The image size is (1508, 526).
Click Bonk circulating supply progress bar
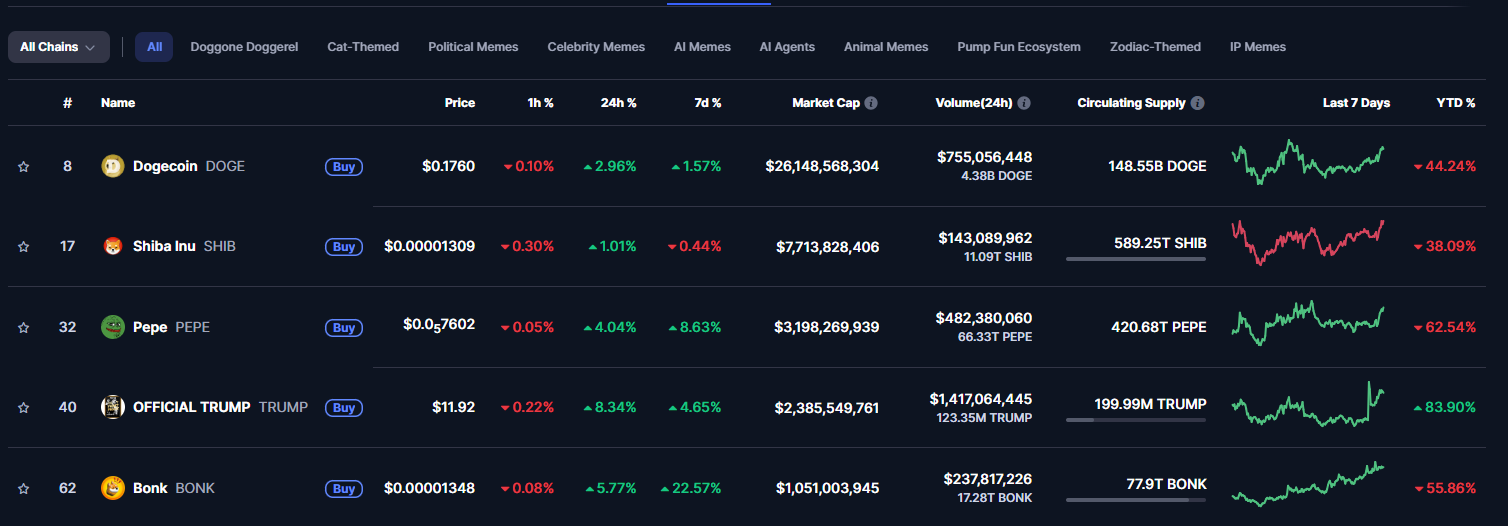click(1136, 500)
